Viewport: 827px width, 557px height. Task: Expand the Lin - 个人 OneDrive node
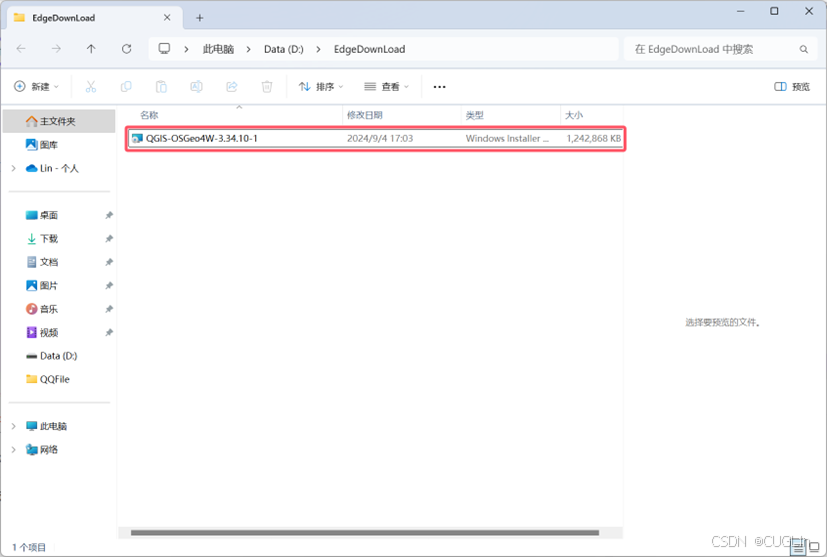[x=14, y=168]
